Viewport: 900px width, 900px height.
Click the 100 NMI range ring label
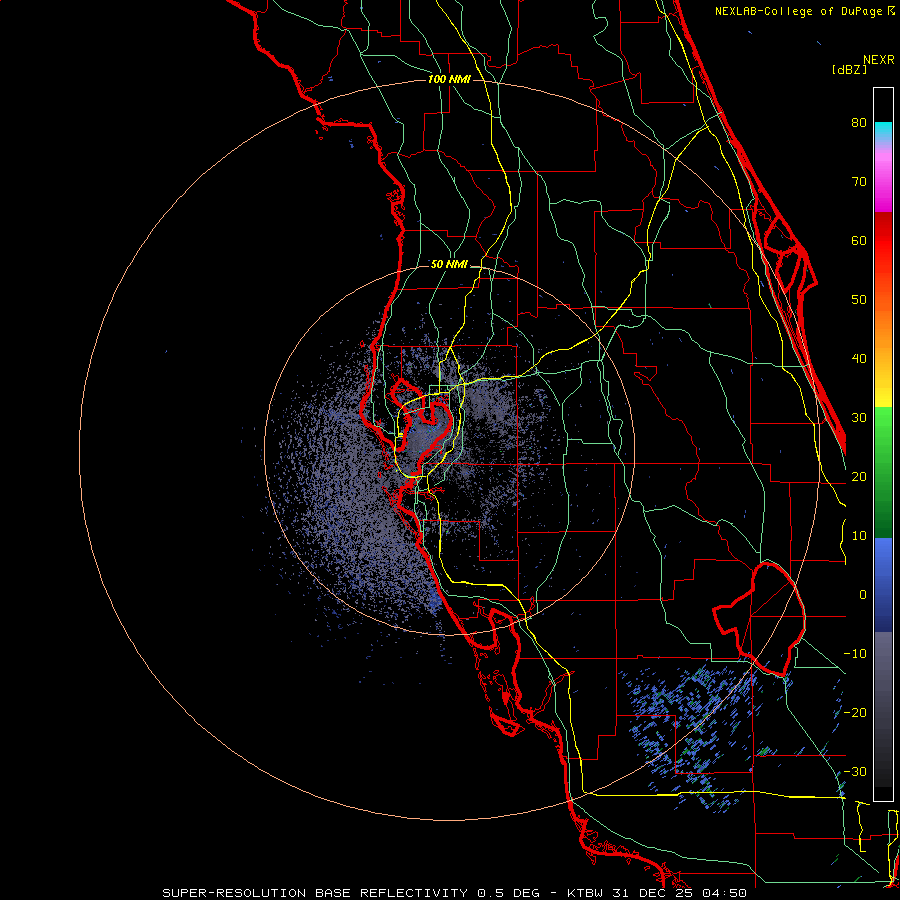point(449,79)
